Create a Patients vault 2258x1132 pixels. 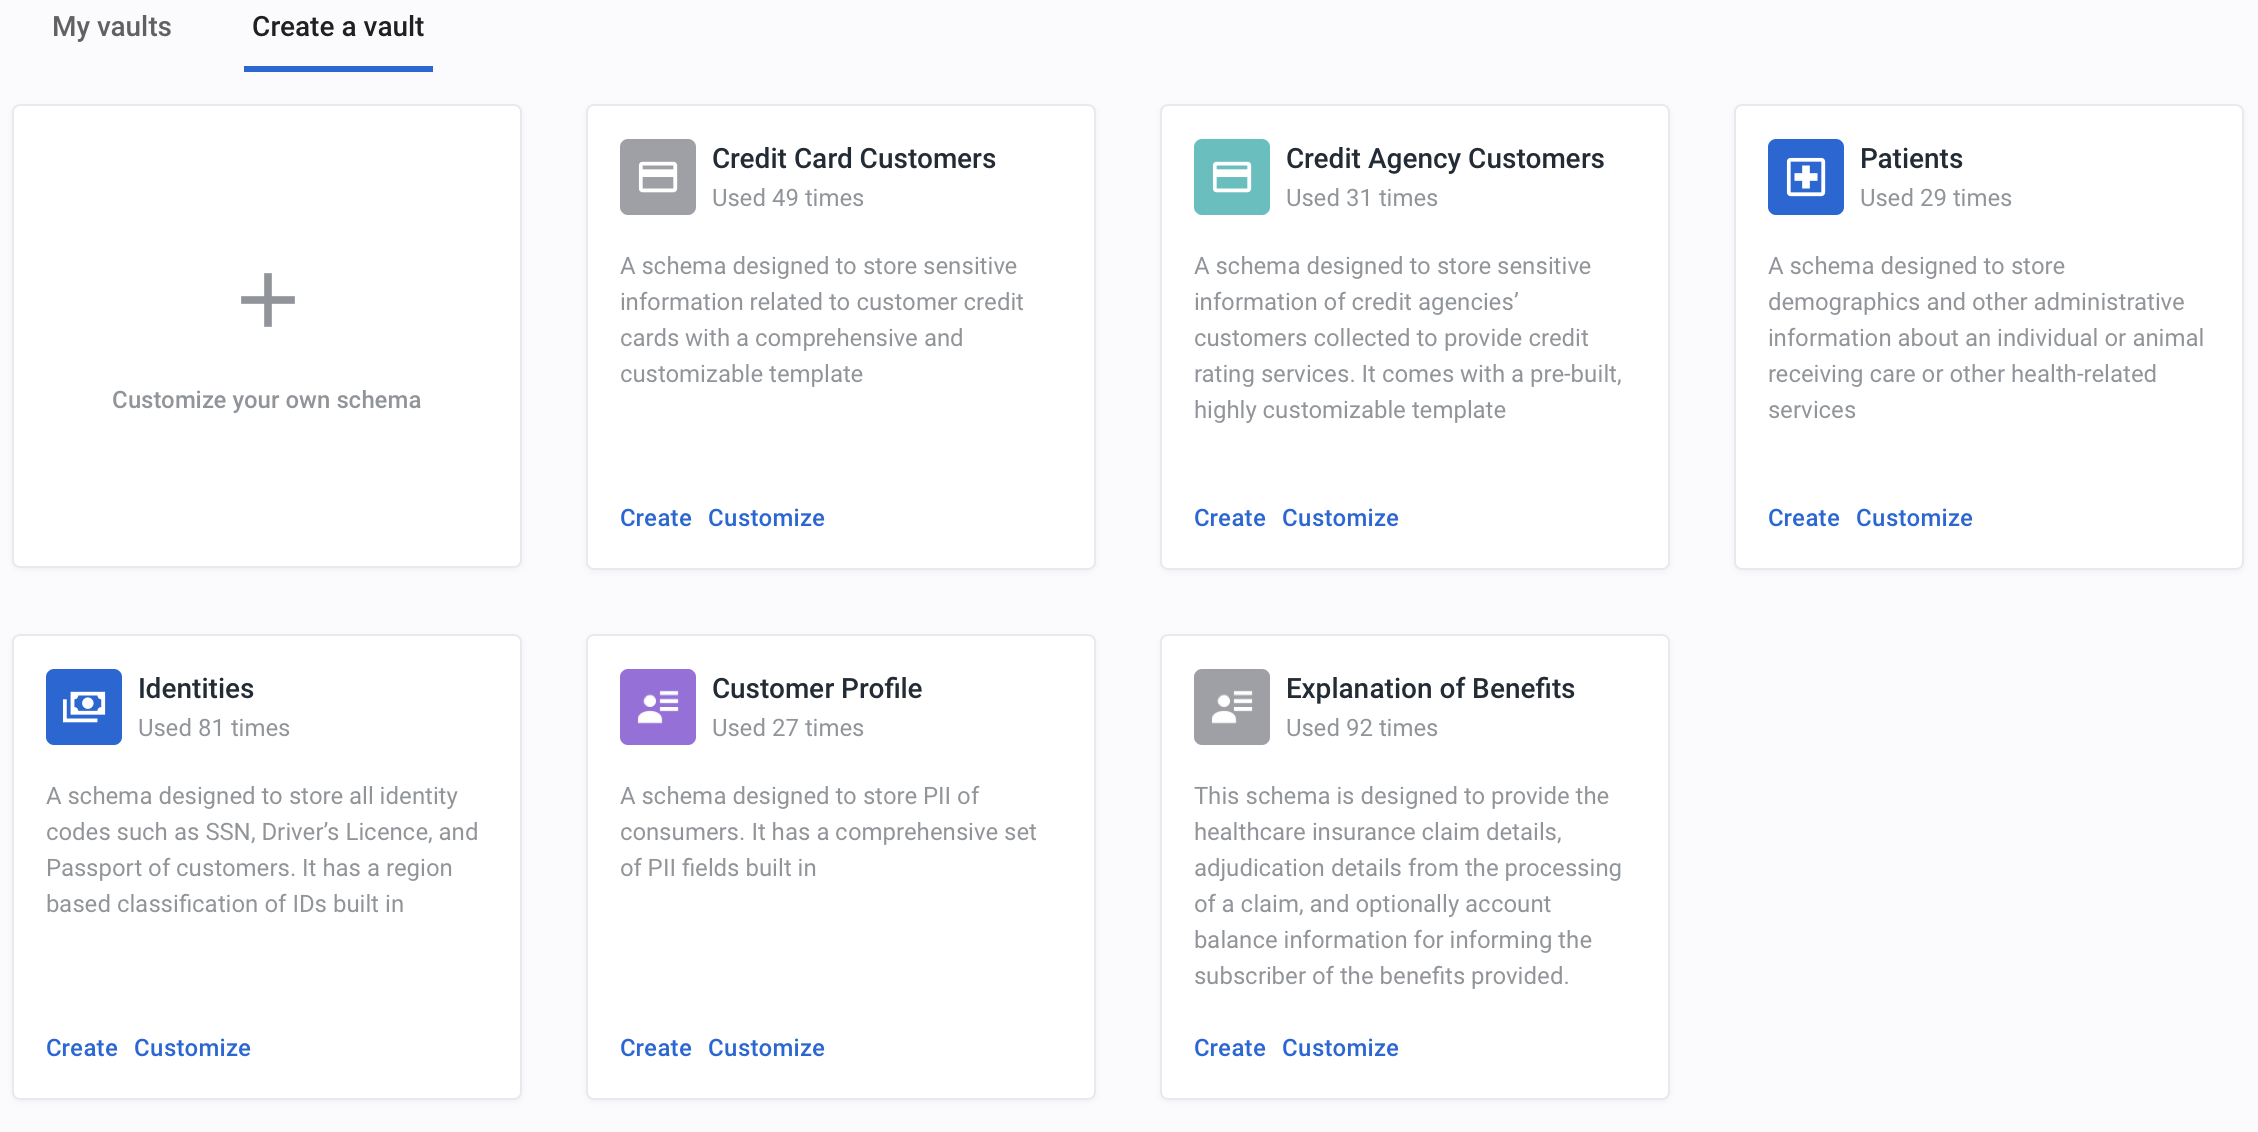(1804, 518)
